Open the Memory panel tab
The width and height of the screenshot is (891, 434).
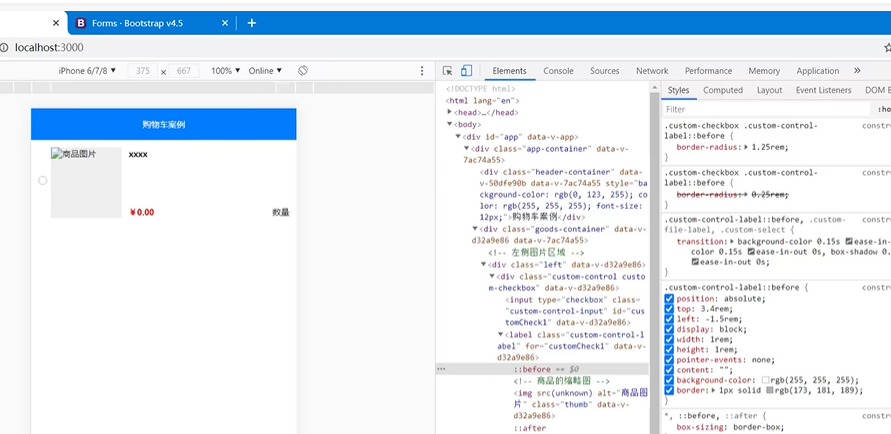pyautogui.click(x=764, y=71)
